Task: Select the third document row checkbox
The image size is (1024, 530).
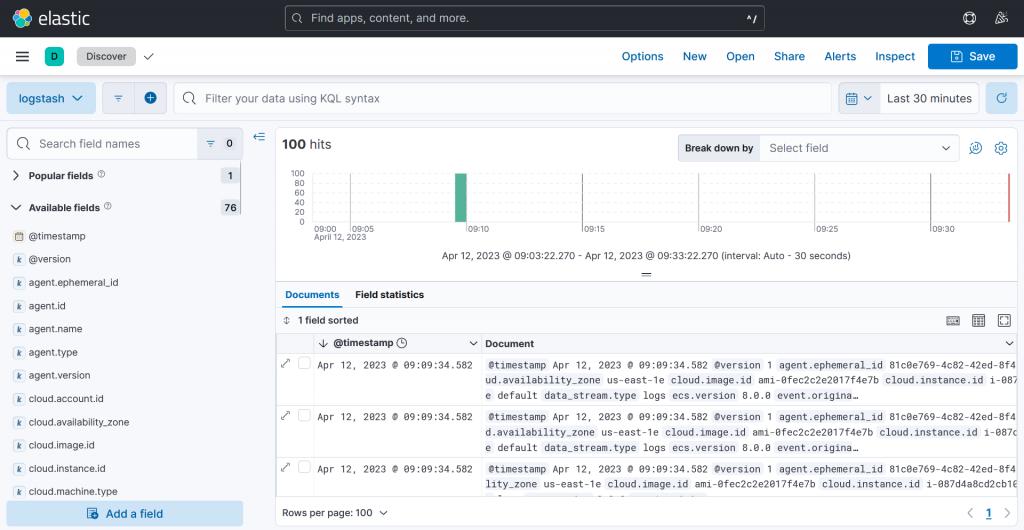Action: [304, 467]
